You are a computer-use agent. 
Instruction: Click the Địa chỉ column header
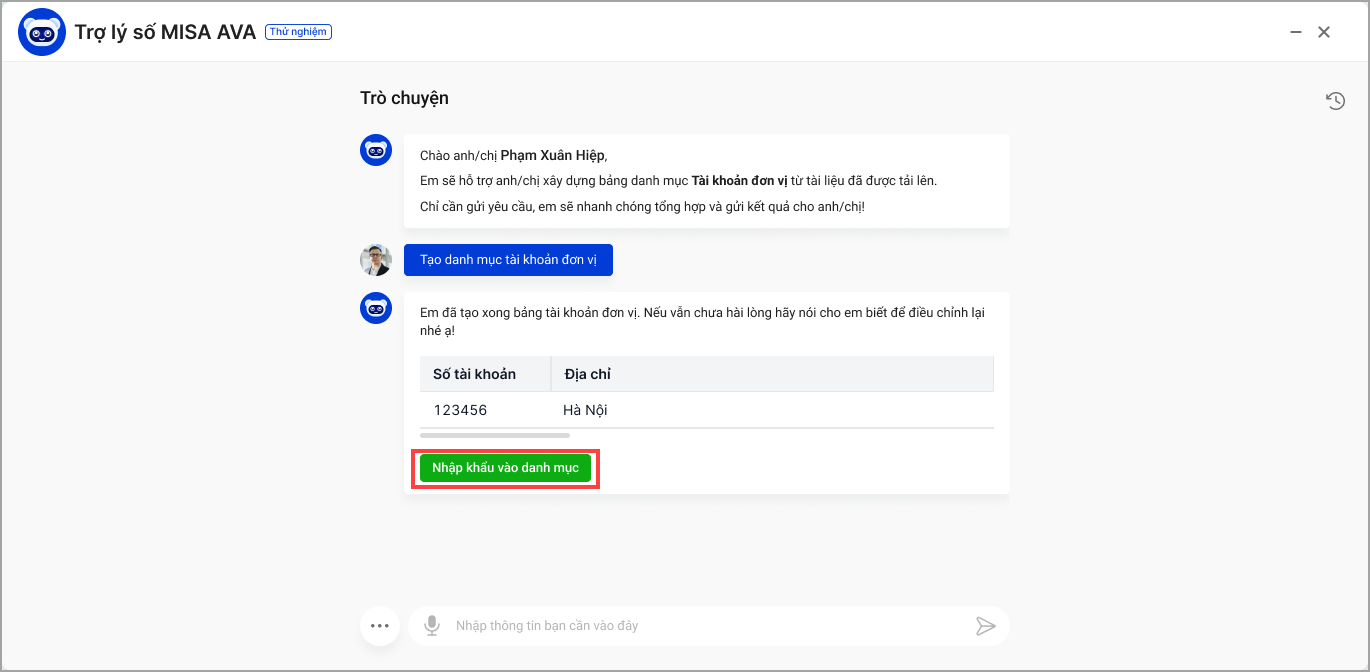tap(588, 374)
